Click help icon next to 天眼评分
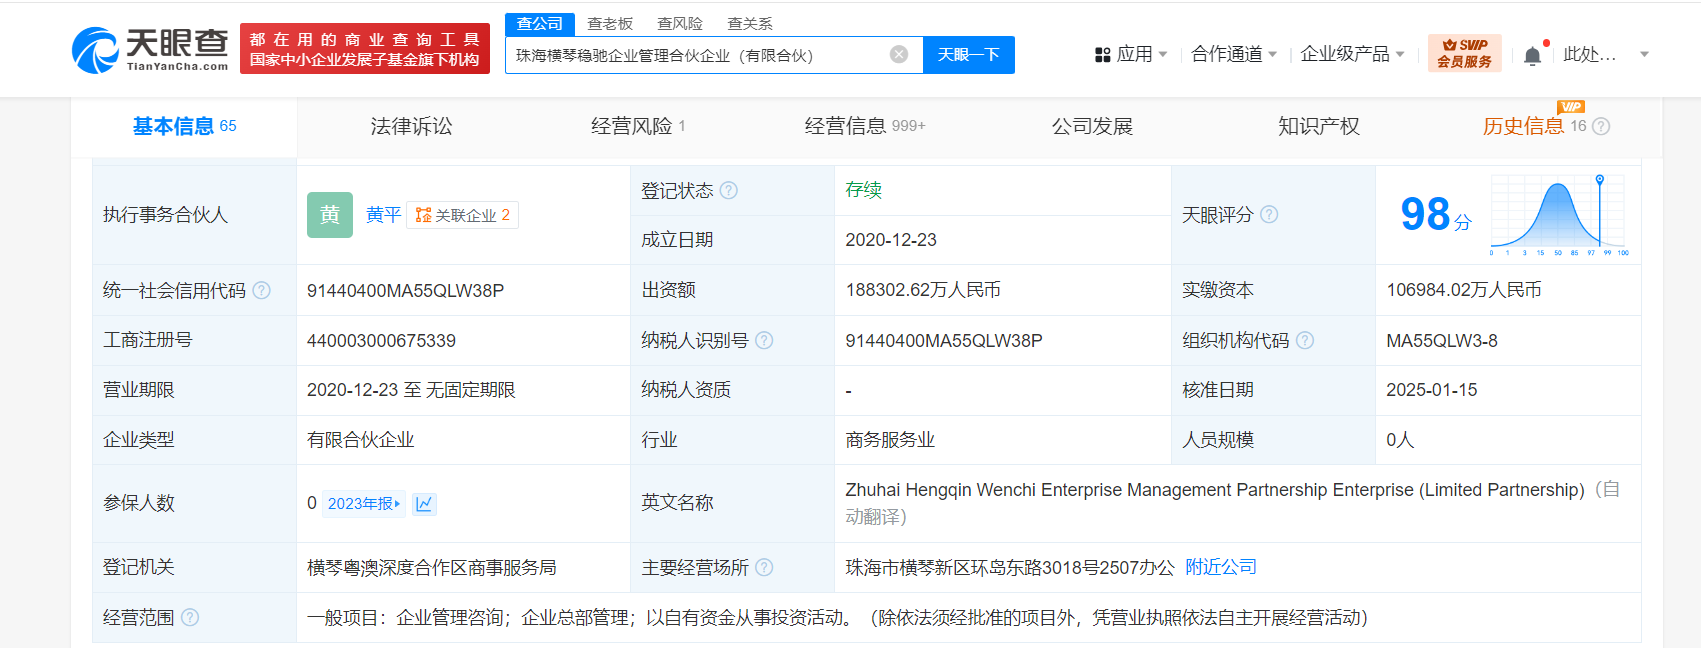 click(x=1269, y=215)
